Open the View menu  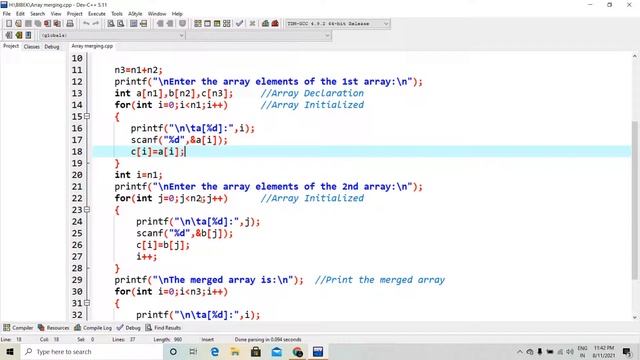(56, 13)
